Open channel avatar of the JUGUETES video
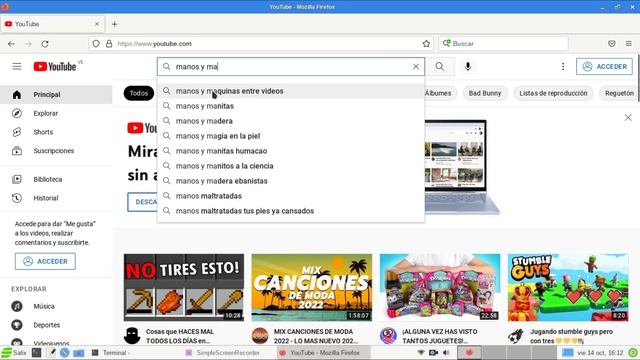The width and height of the screenshot is (640, 360). [x=388, y=336]
